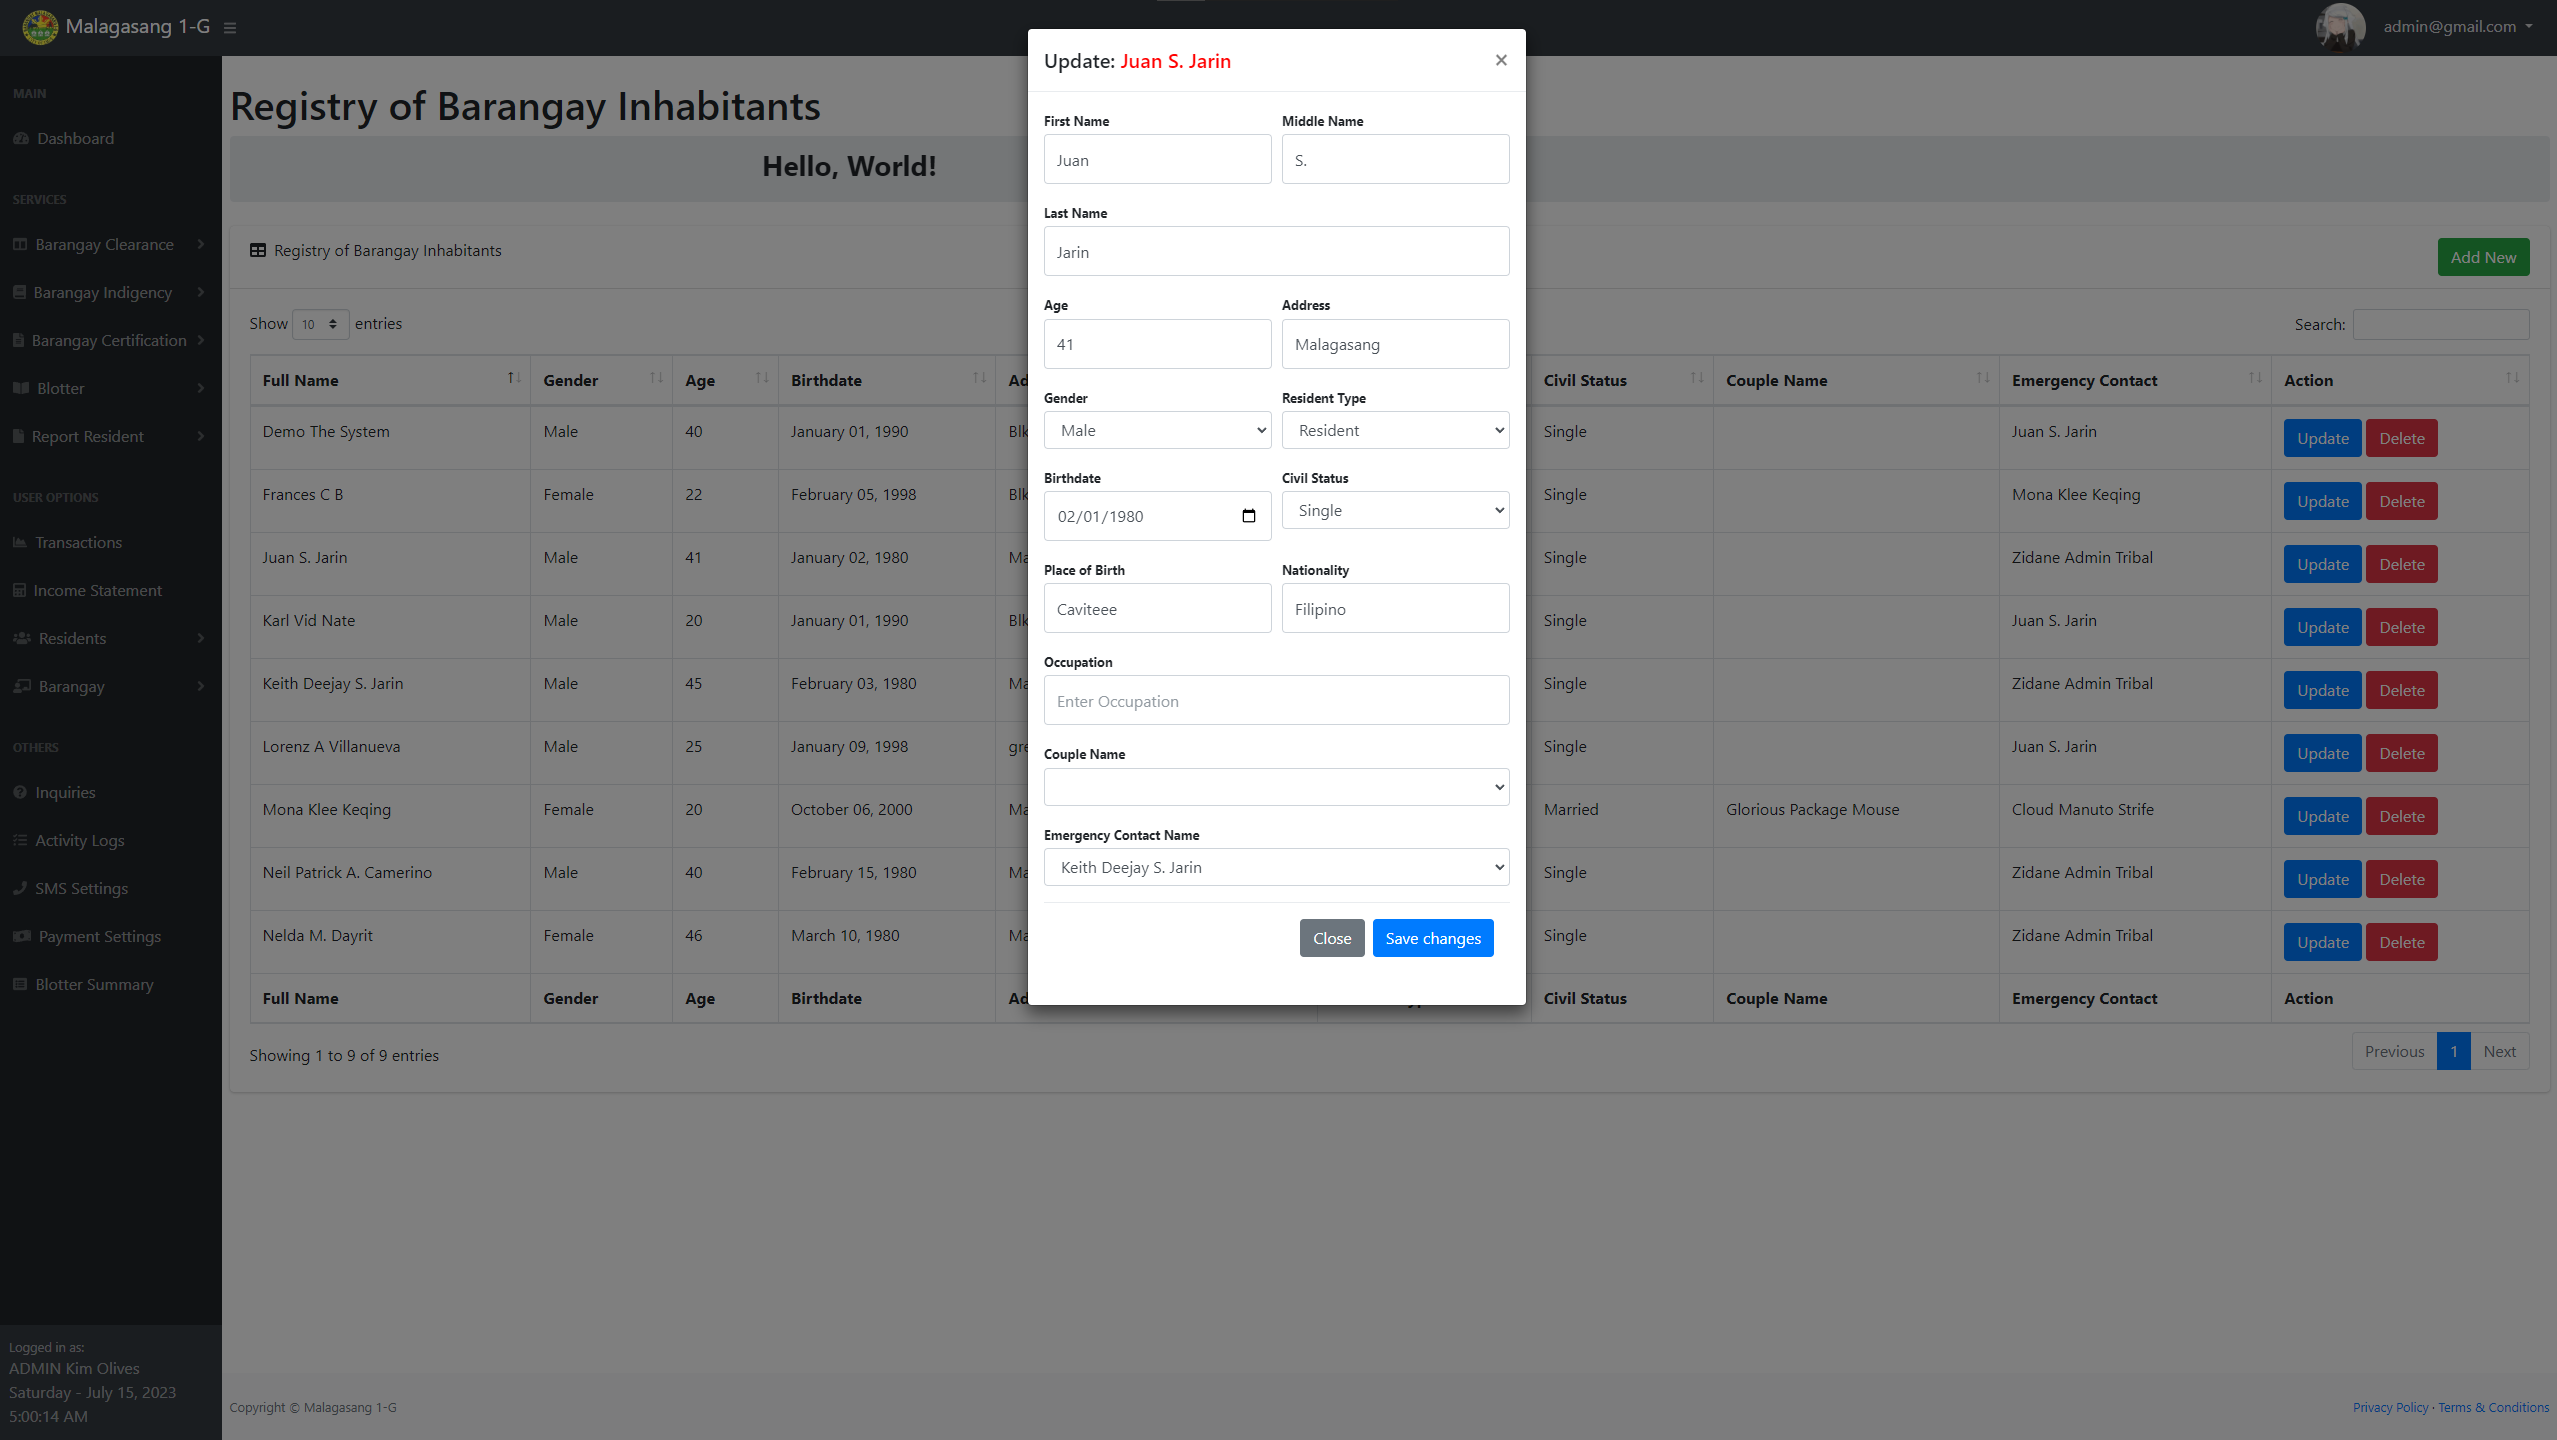Click the Inquiries question mark icon

click(x=20, y=792)
